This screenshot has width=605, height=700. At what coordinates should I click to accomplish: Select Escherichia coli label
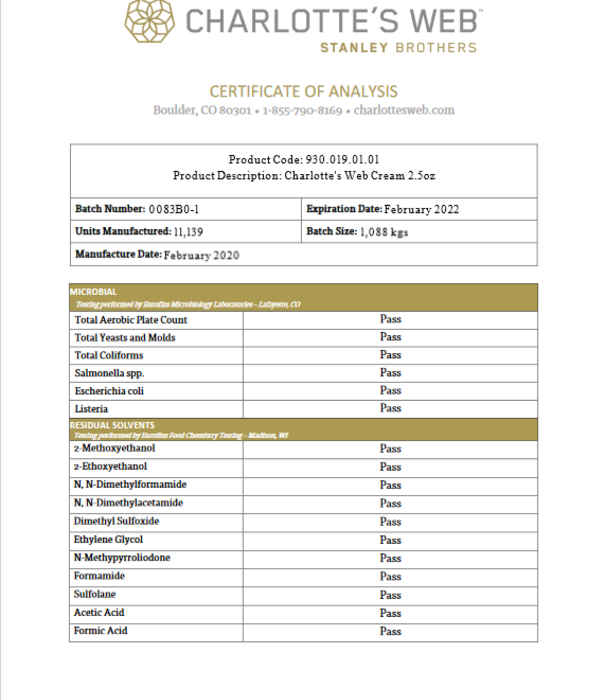[x=109, y=392]
